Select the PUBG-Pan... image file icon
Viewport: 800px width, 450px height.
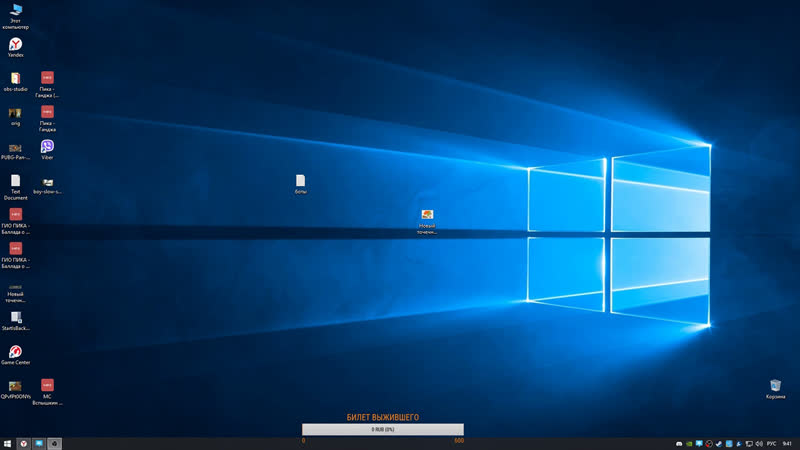click(x=15, y=151)
